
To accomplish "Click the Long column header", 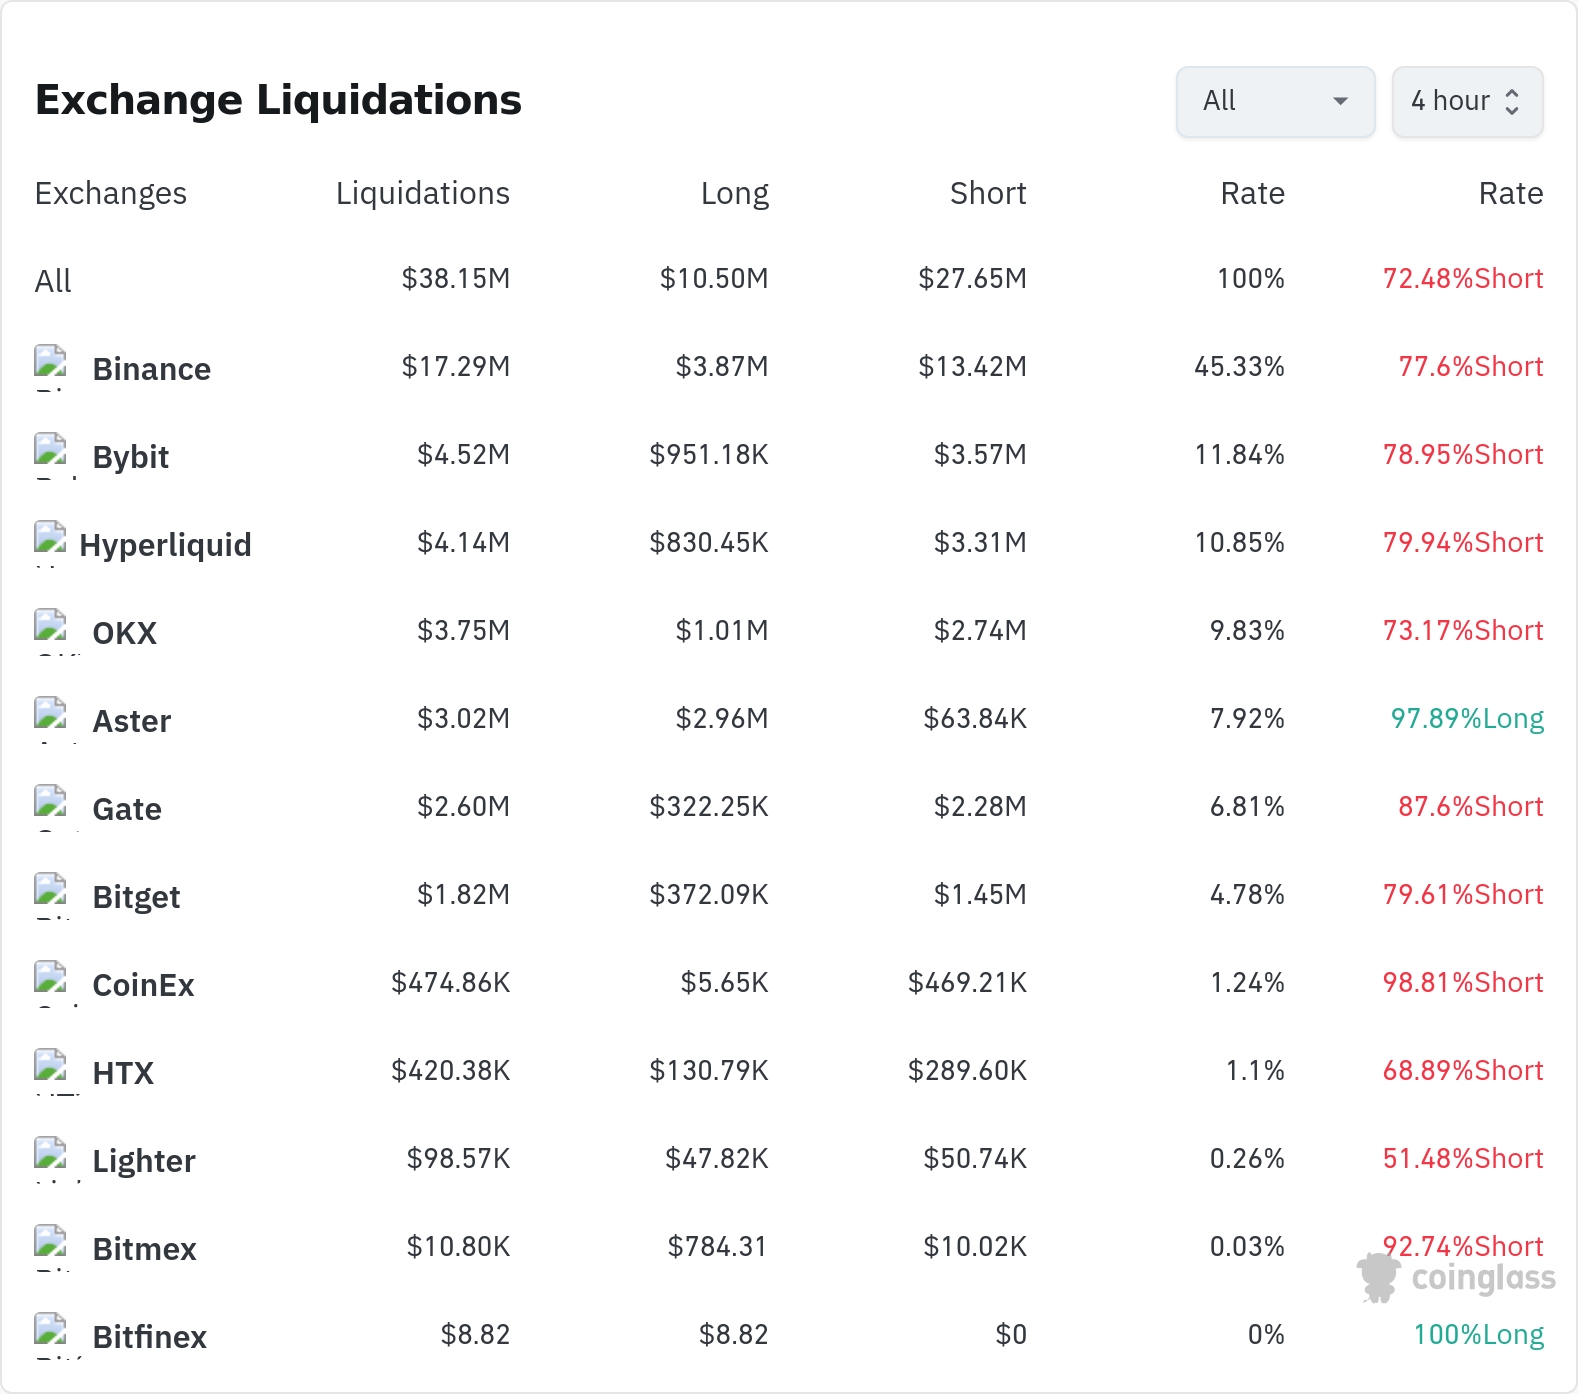I will coord(735,193).
